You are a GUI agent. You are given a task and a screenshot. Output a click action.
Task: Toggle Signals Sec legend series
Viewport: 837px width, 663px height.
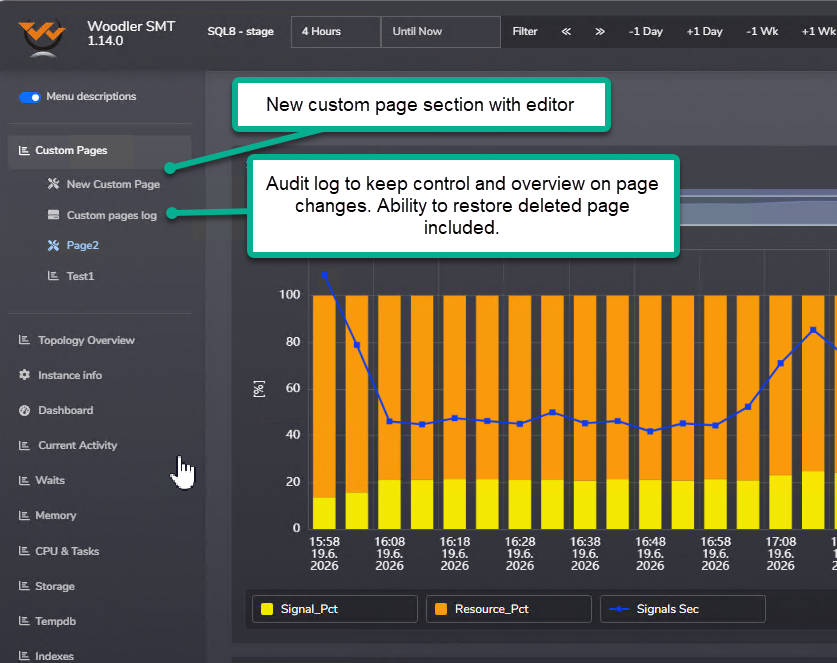(x=683, y=609)
